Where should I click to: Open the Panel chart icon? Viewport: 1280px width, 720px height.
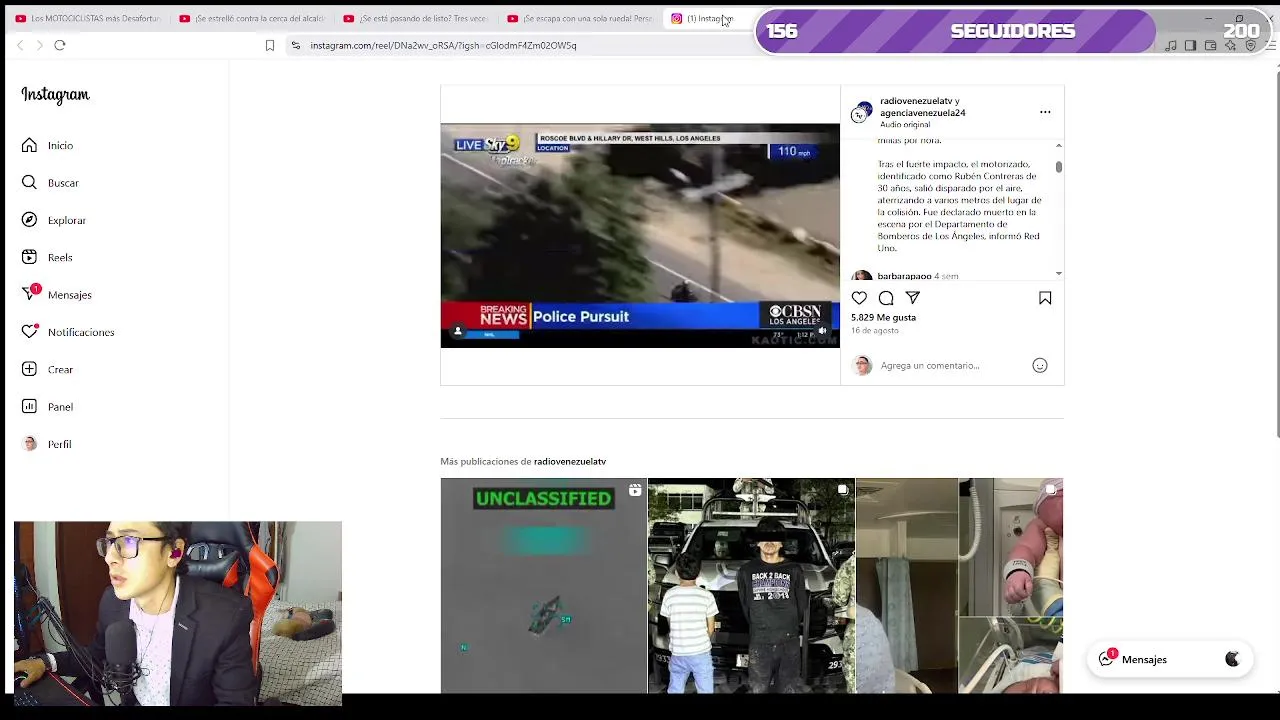tap(29, 406)
